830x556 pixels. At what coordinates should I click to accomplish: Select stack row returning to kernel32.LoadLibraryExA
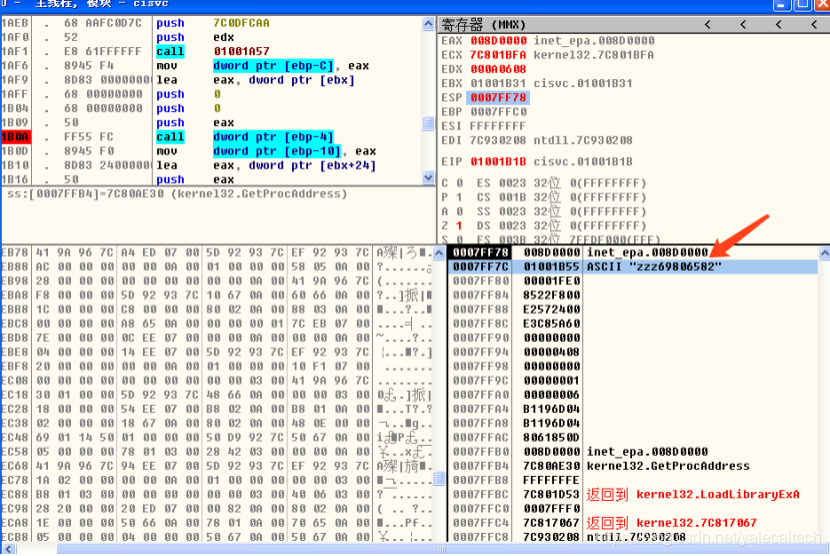tap(633, 495)
